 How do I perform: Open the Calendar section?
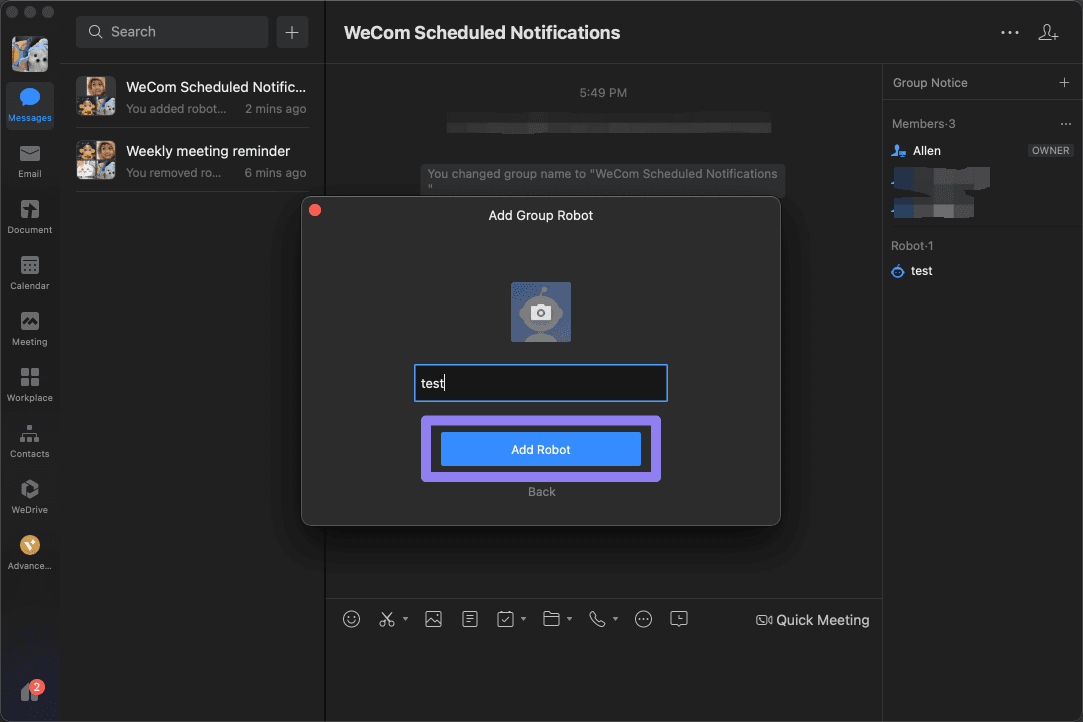[30, 271]
